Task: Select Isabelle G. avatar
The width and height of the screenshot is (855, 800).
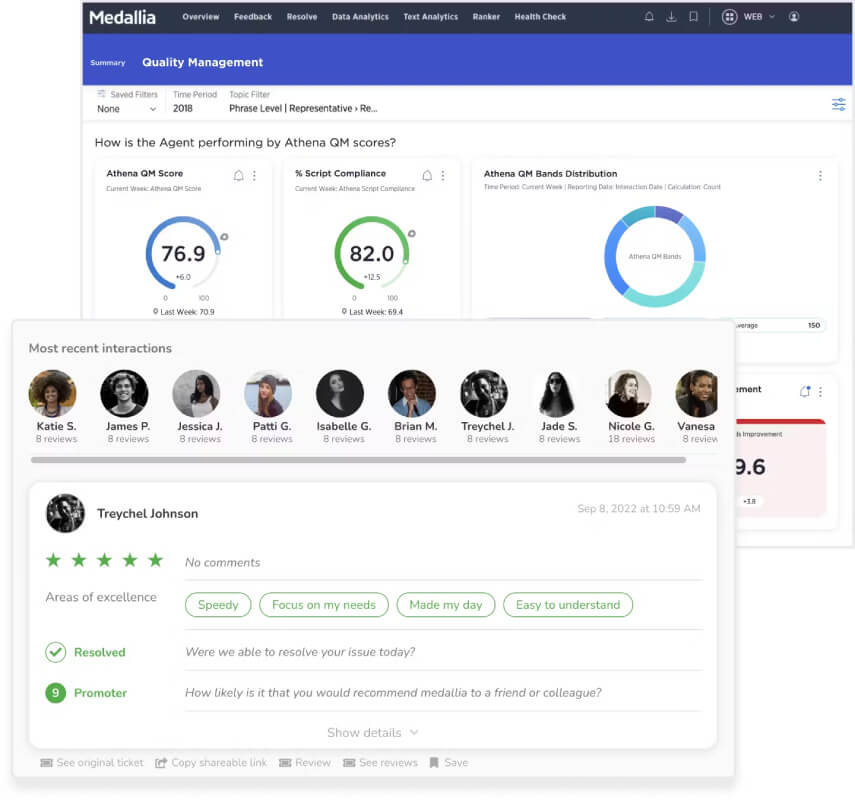Action: [340, 393]
